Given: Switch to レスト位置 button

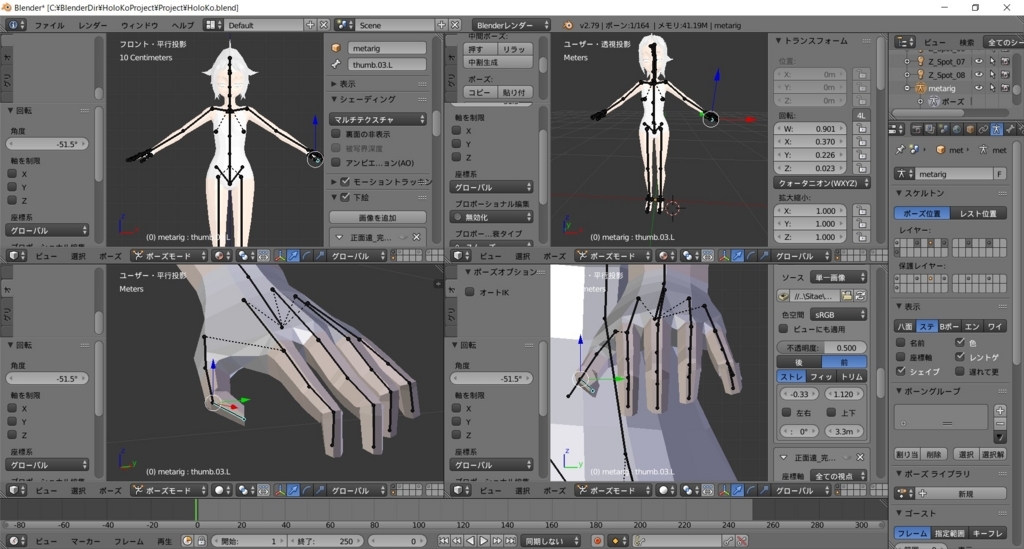Looking at the screenshot, I should click(x=978, y=214).
